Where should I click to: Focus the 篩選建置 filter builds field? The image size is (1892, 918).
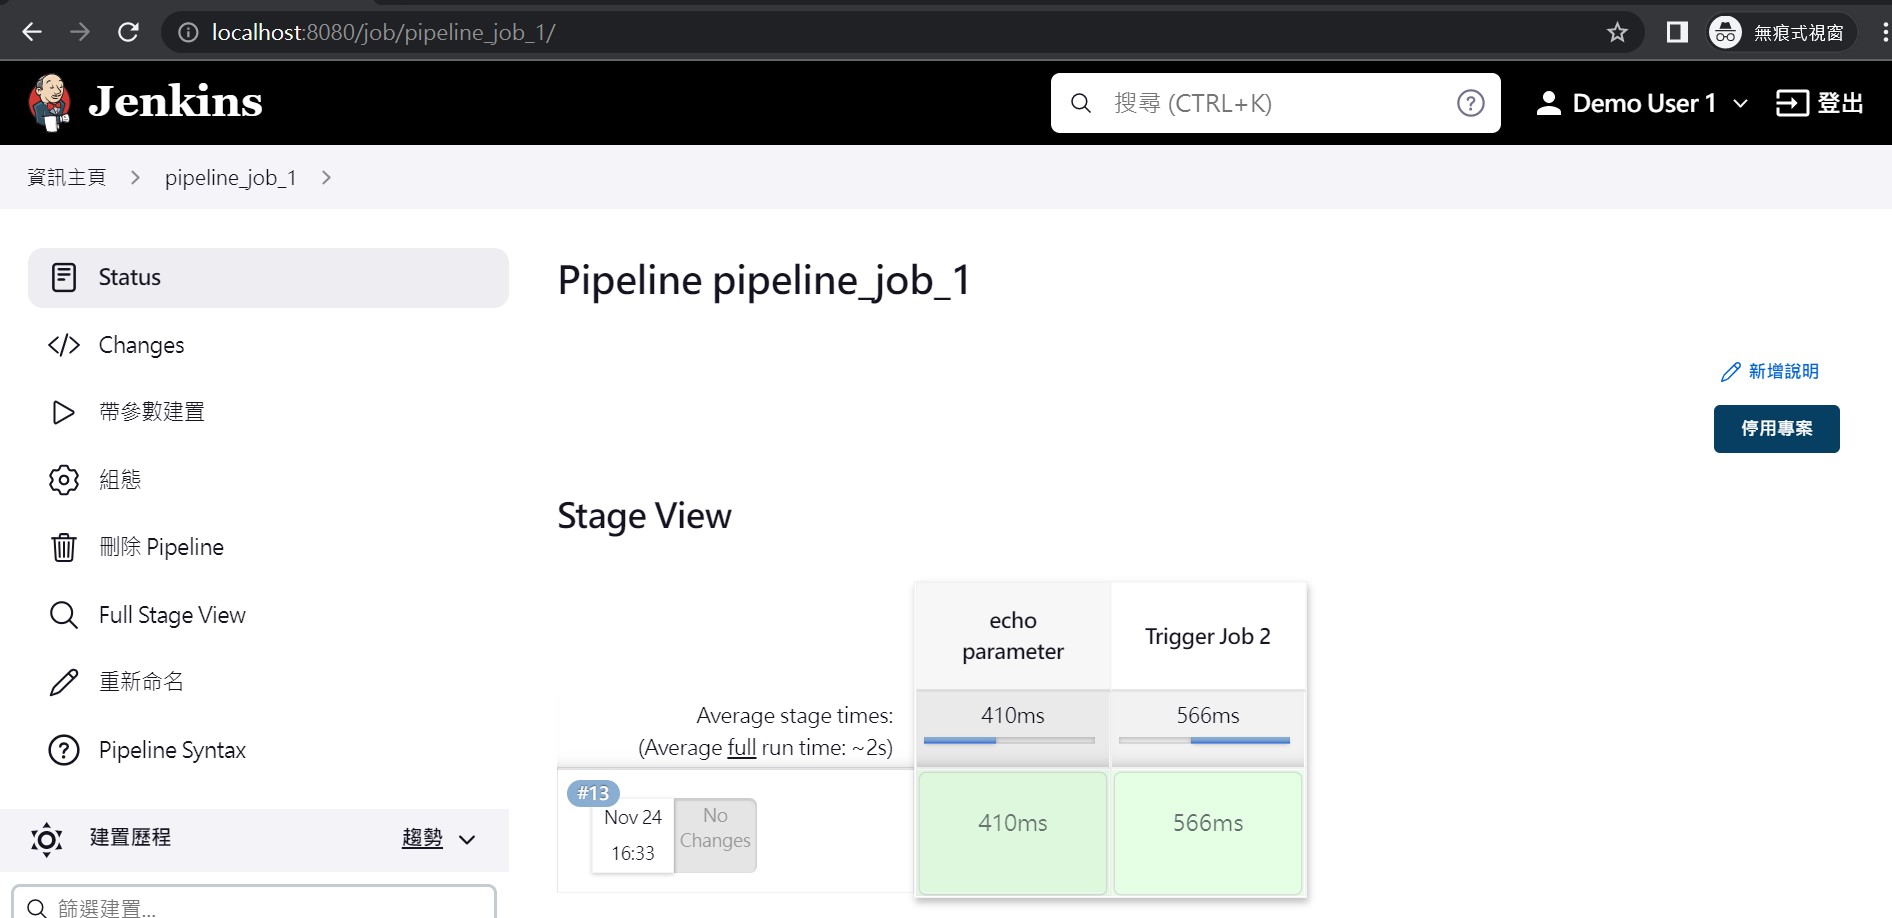(254, 903)
